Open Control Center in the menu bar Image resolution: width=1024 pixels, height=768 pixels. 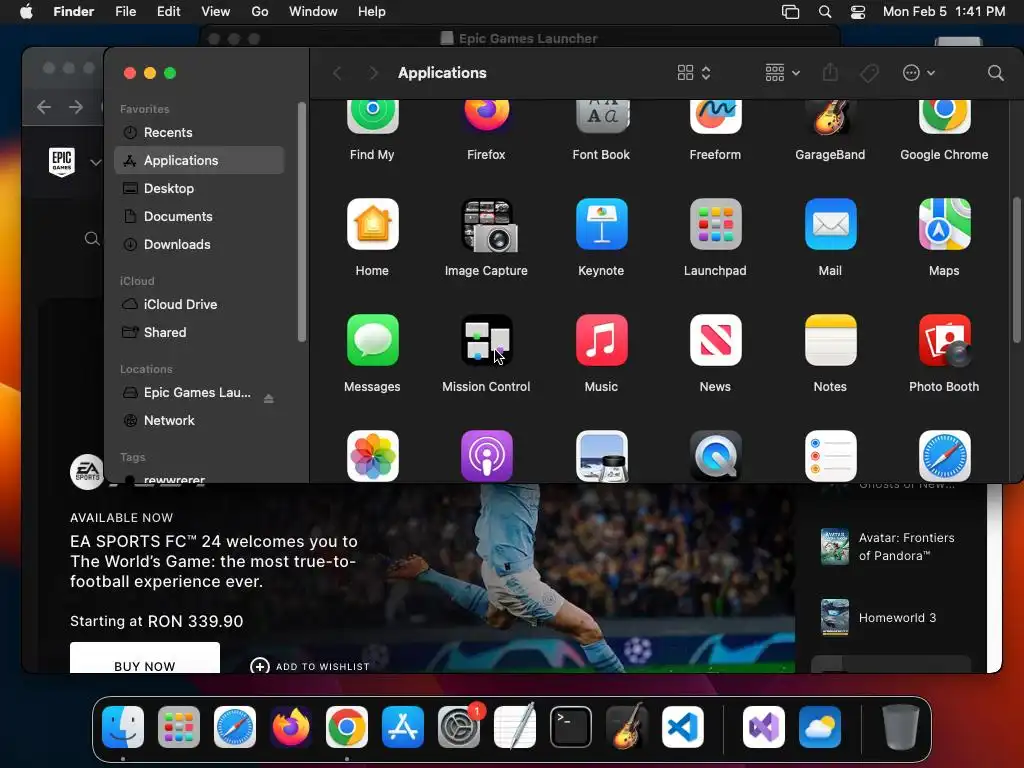tap(857, 12)
